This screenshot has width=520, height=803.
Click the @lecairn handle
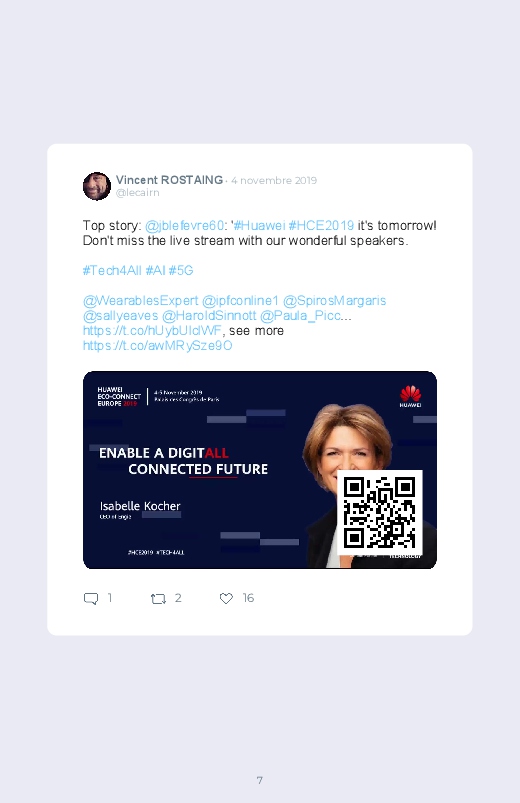click(137, 193)
